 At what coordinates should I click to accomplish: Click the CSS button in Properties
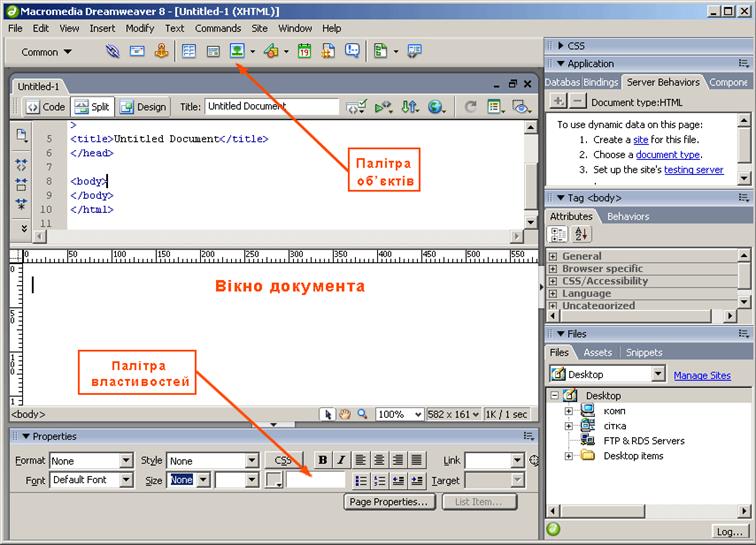[x=283, y=460]
